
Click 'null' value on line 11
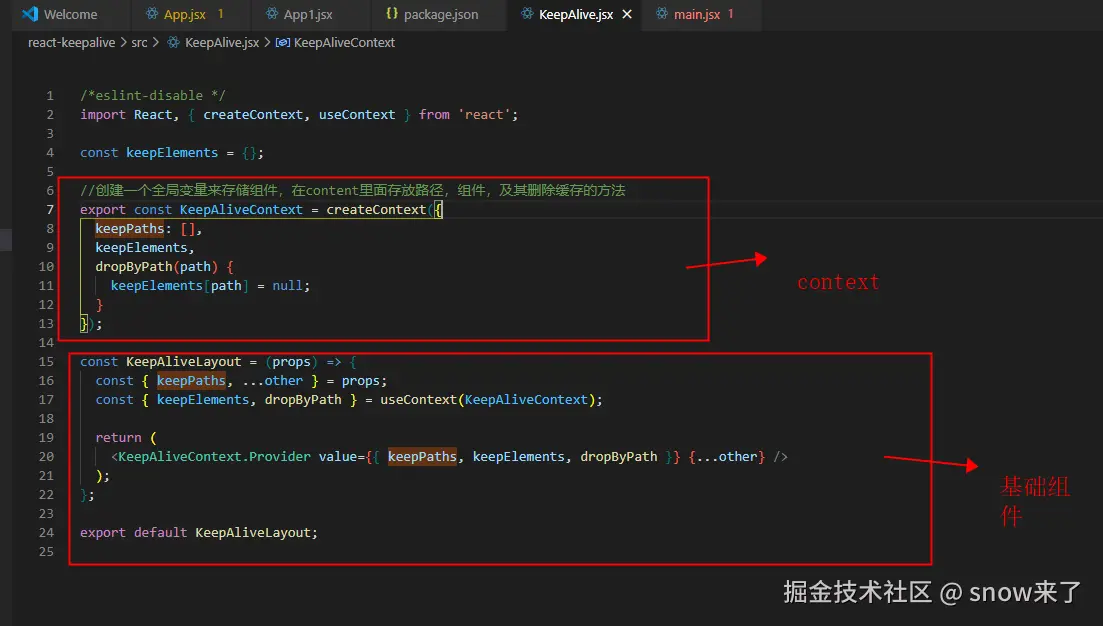tap(287, 285)
